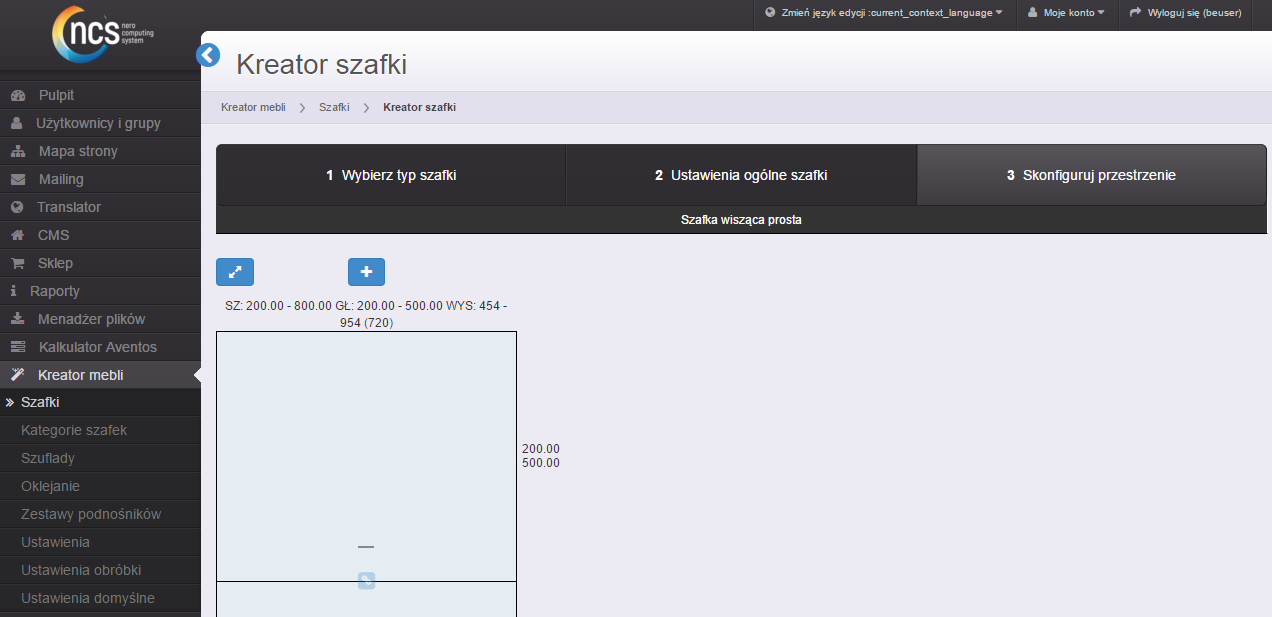Click the minus icon in cabinet space
Viewport: 1272px width, 617px height.
[366, 547]
